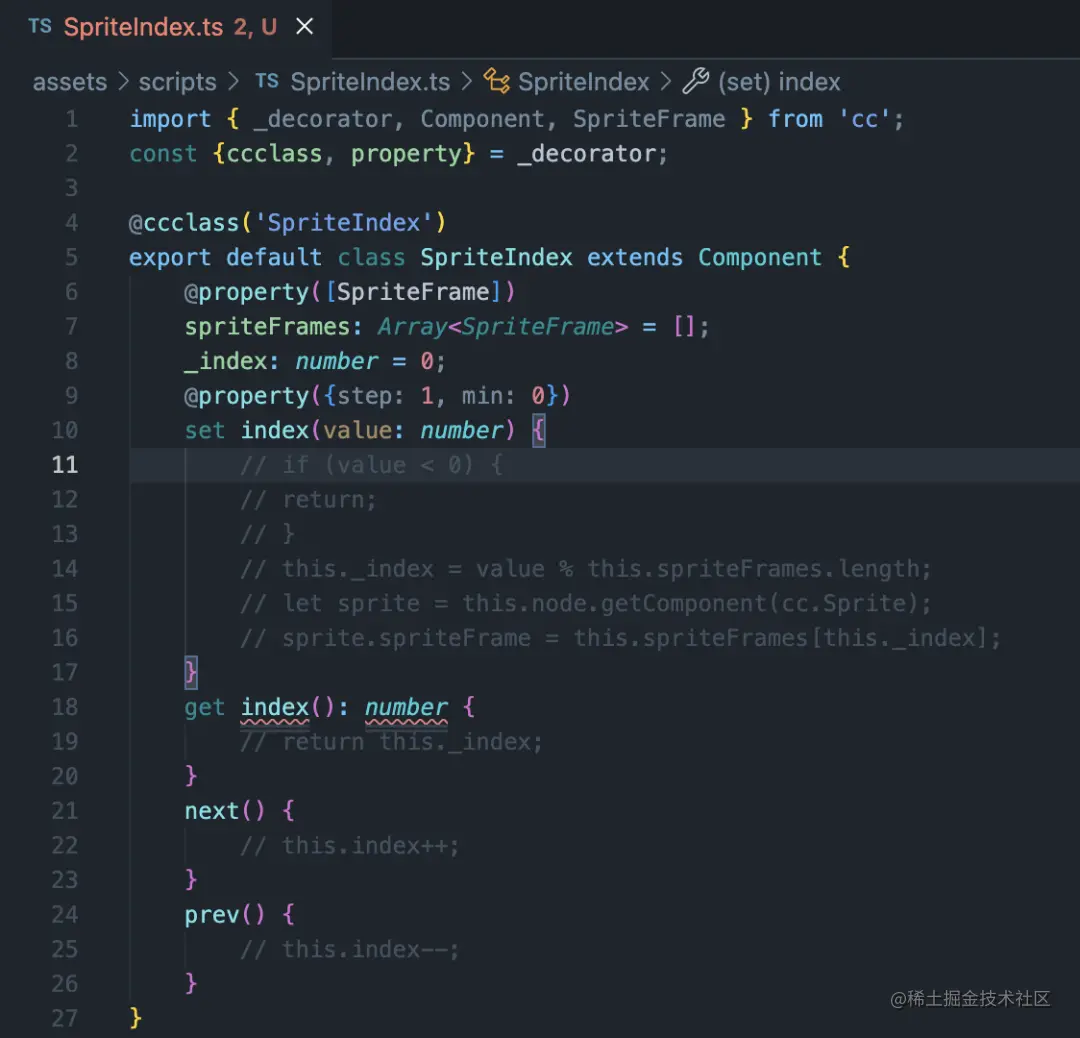
Task: Click comment with 'this._index = value %'
Action: [585, 569]
